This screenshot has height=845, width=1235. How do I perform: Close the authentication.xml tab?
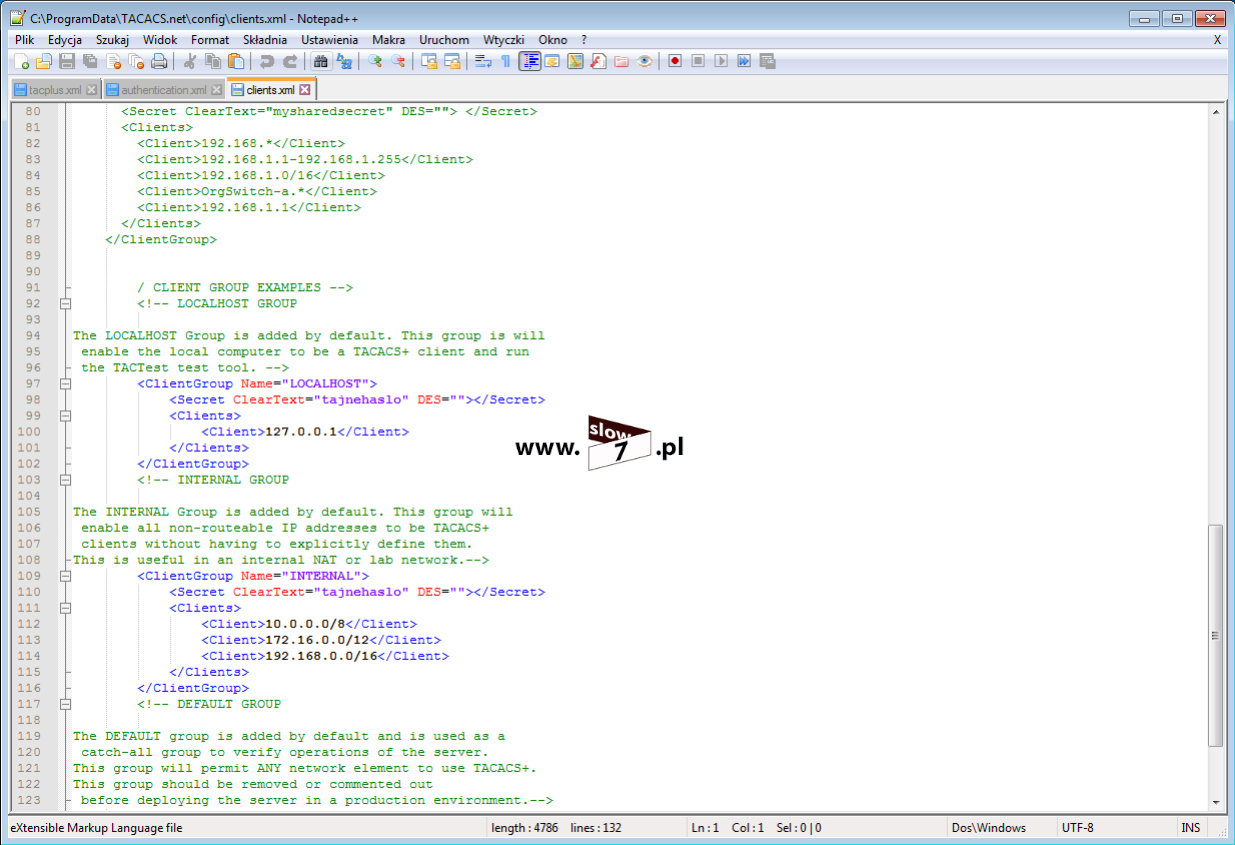tap(216, 90)
